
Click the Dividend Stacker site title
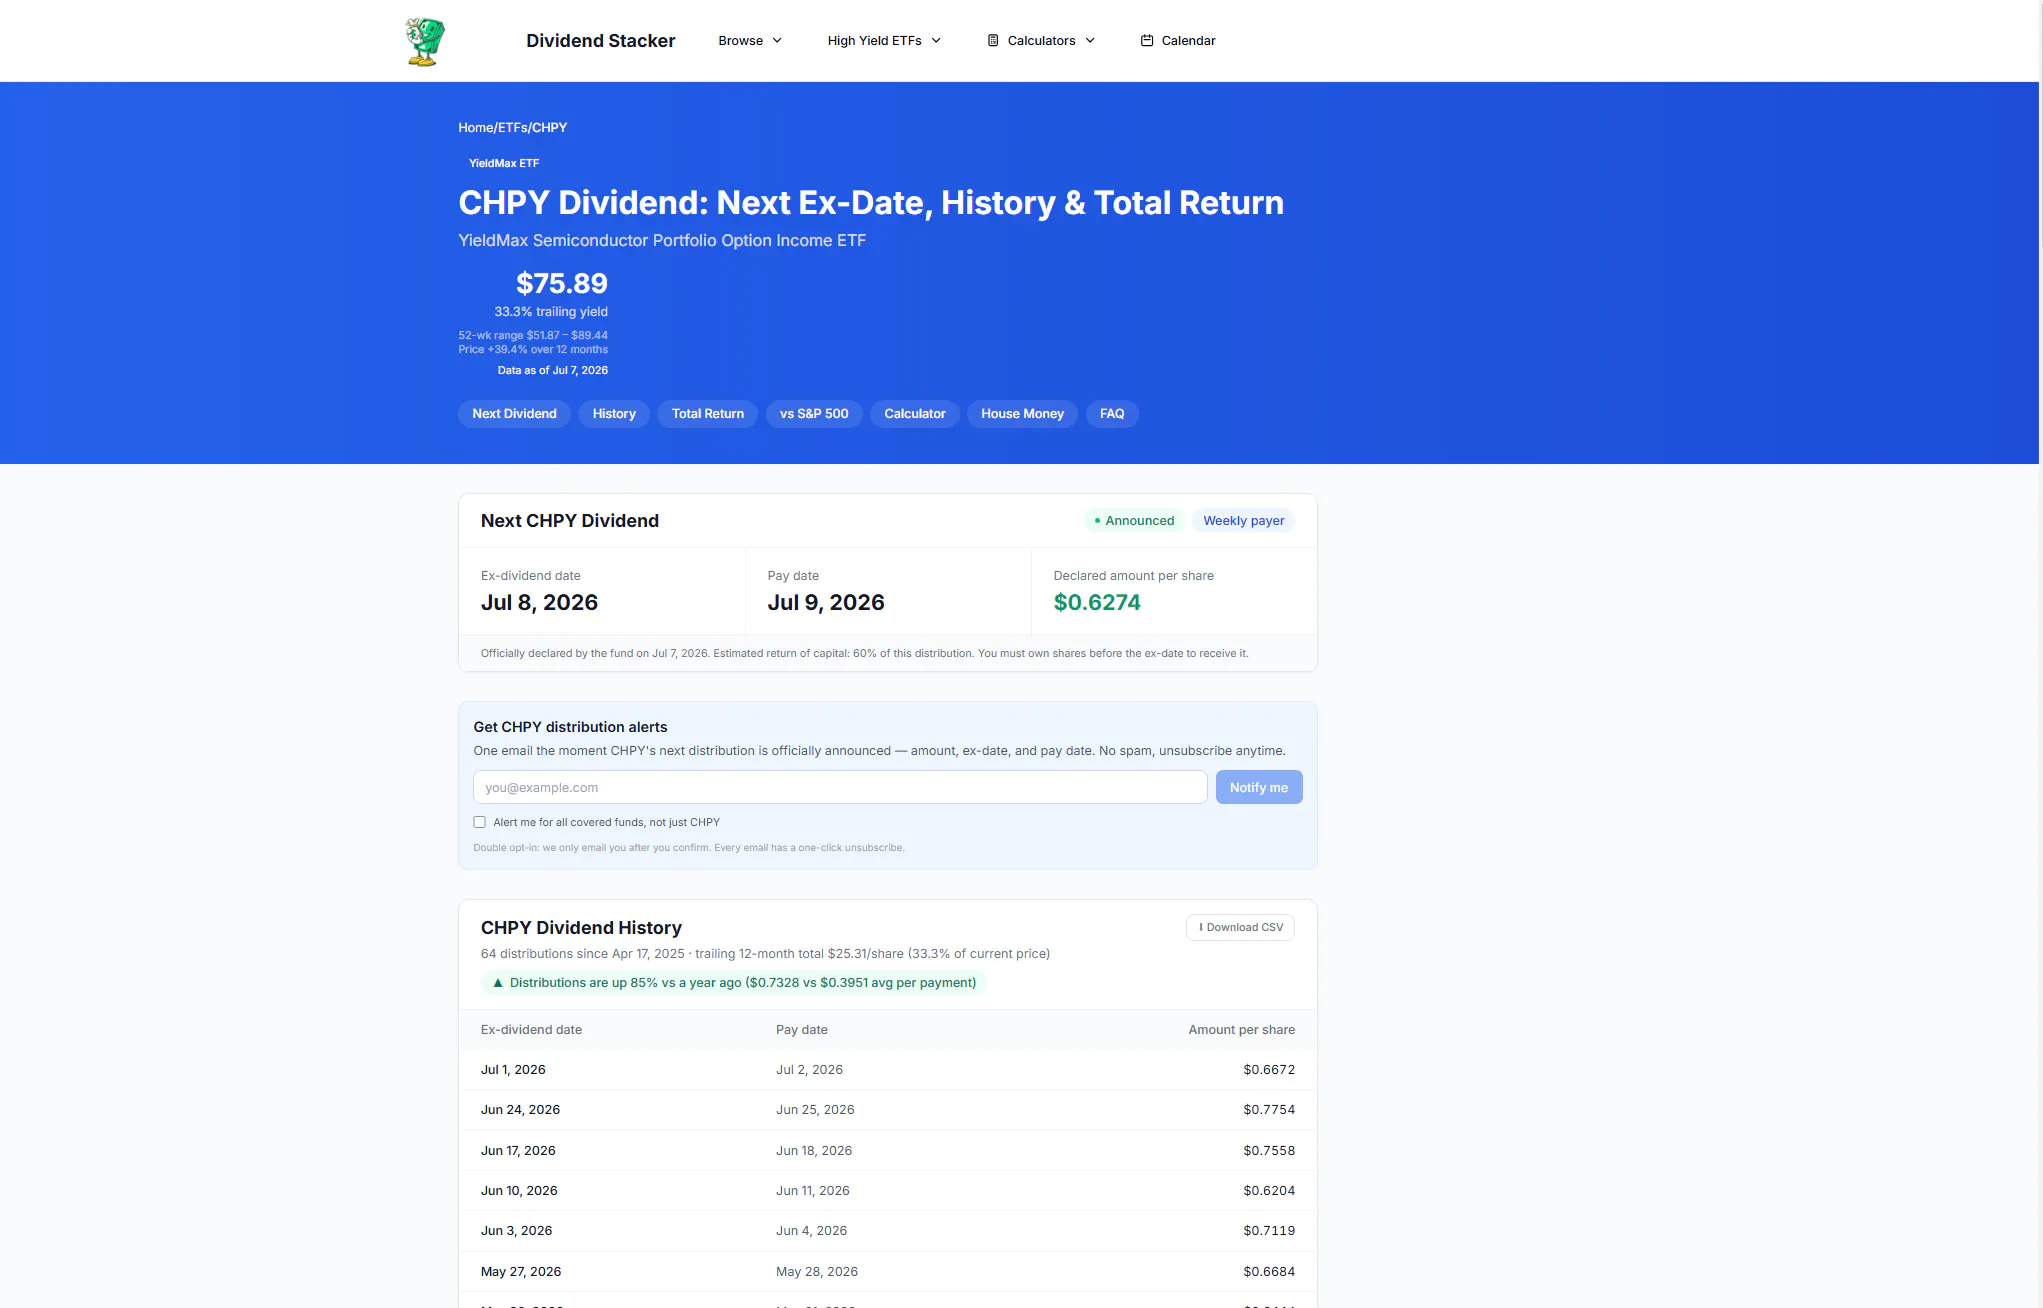[x=601, y=41]
